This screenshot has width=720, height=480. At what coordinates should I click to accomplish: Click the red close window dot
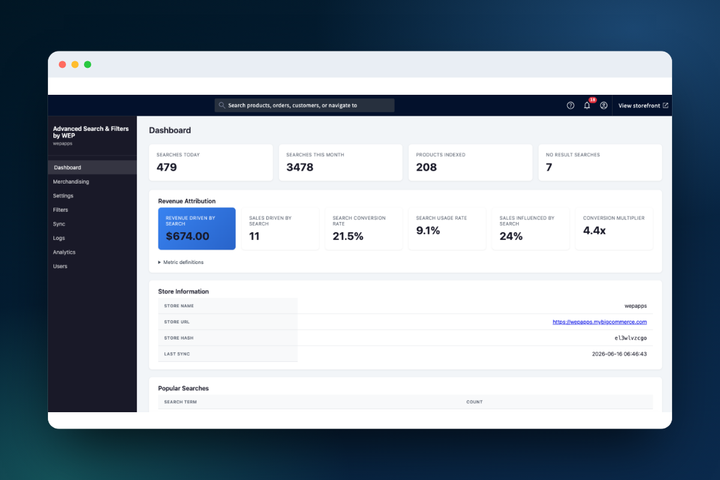tap(62, 64)
